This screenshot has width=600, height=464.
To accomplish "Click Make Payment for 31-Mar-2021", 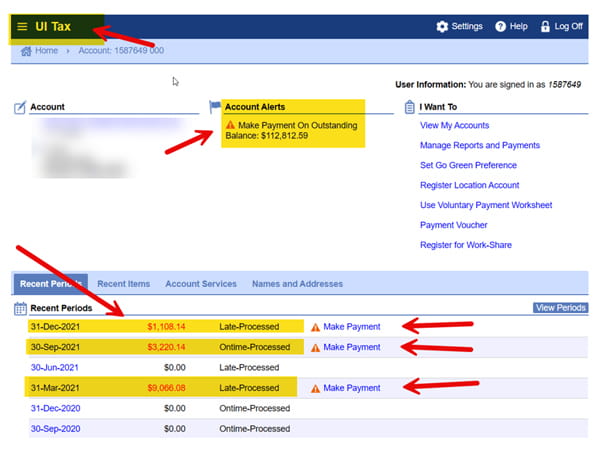I will click(352, 388).
